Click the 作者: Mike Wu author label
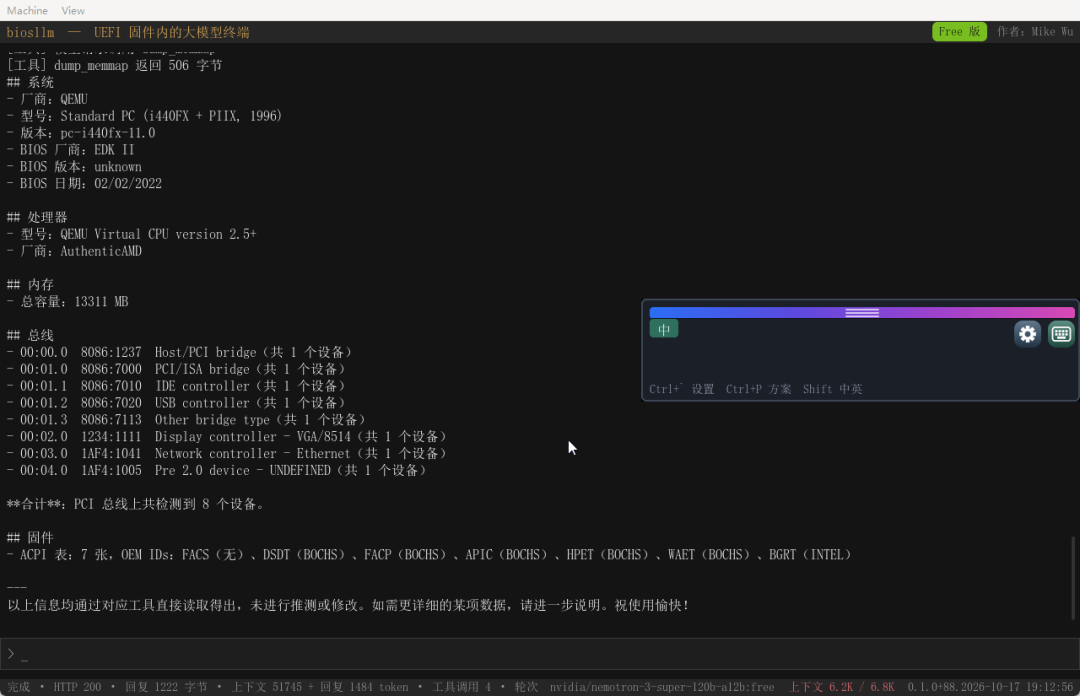1080x696 pixels. [1035, 32]
